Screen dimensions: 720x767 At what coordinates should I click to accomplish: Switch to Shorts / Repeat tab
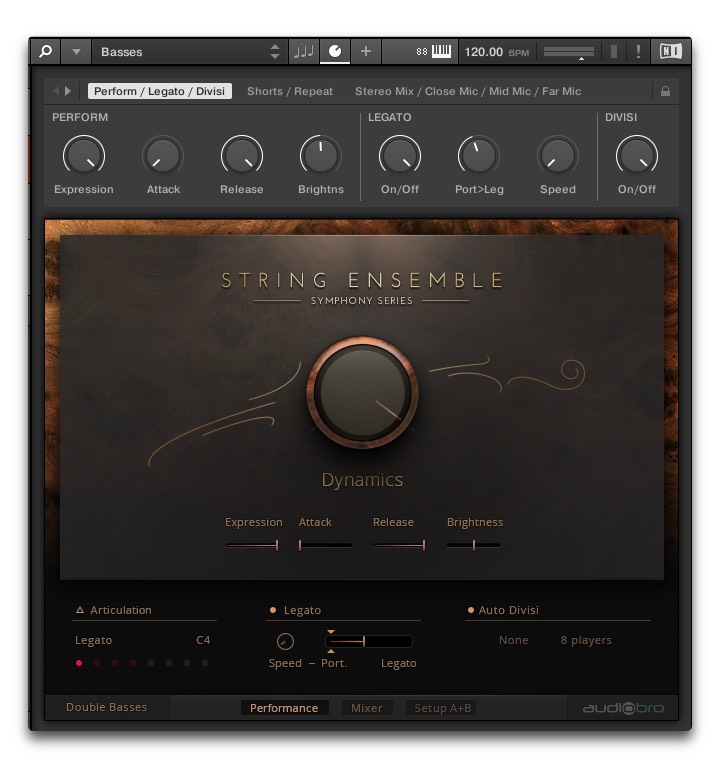(290, 91)
